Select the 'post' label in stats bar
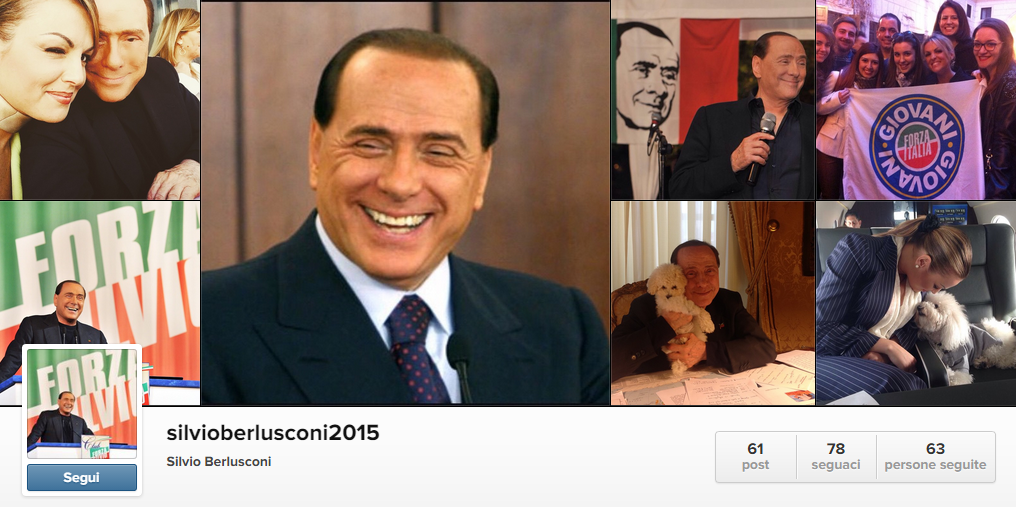1016x507 pixels. point(756,465)
